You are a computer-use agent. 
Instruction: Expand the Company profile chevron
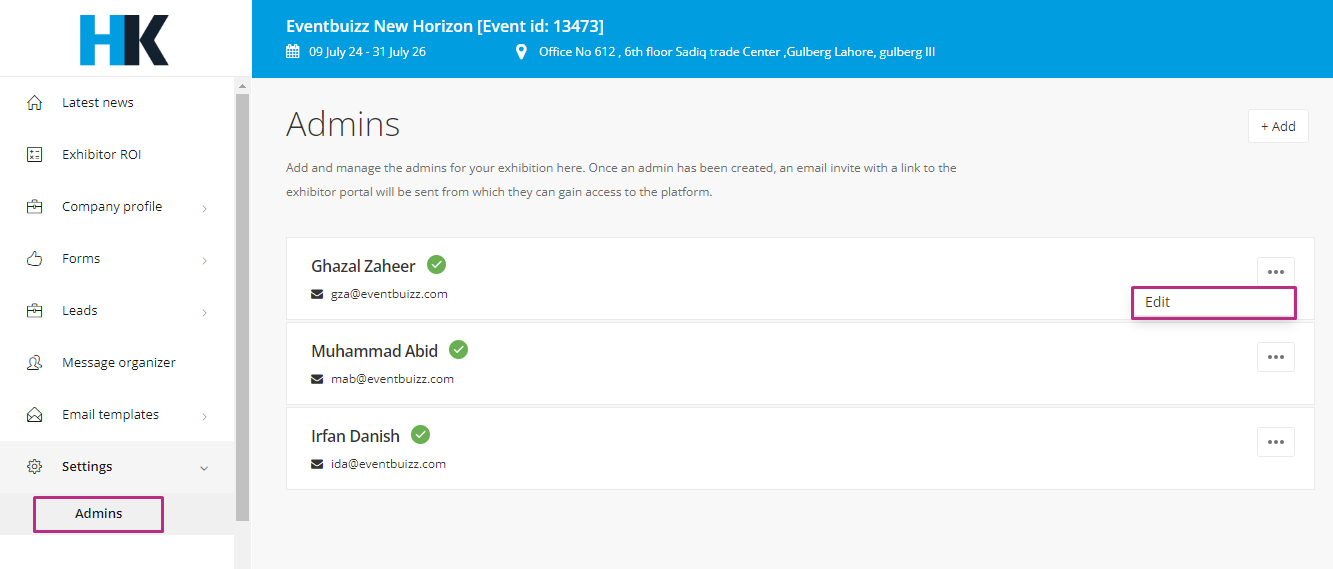coord(205,208)
